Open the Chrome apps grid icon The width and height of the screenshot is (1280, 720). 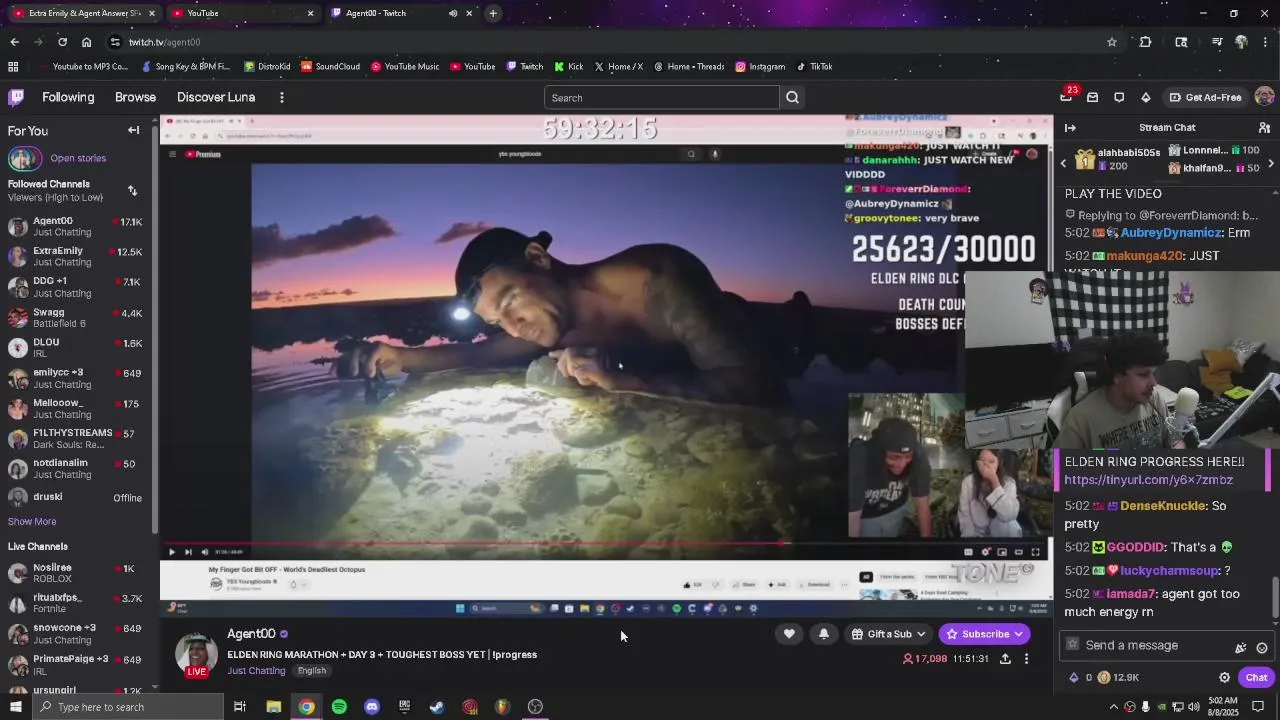pos(13,66)
